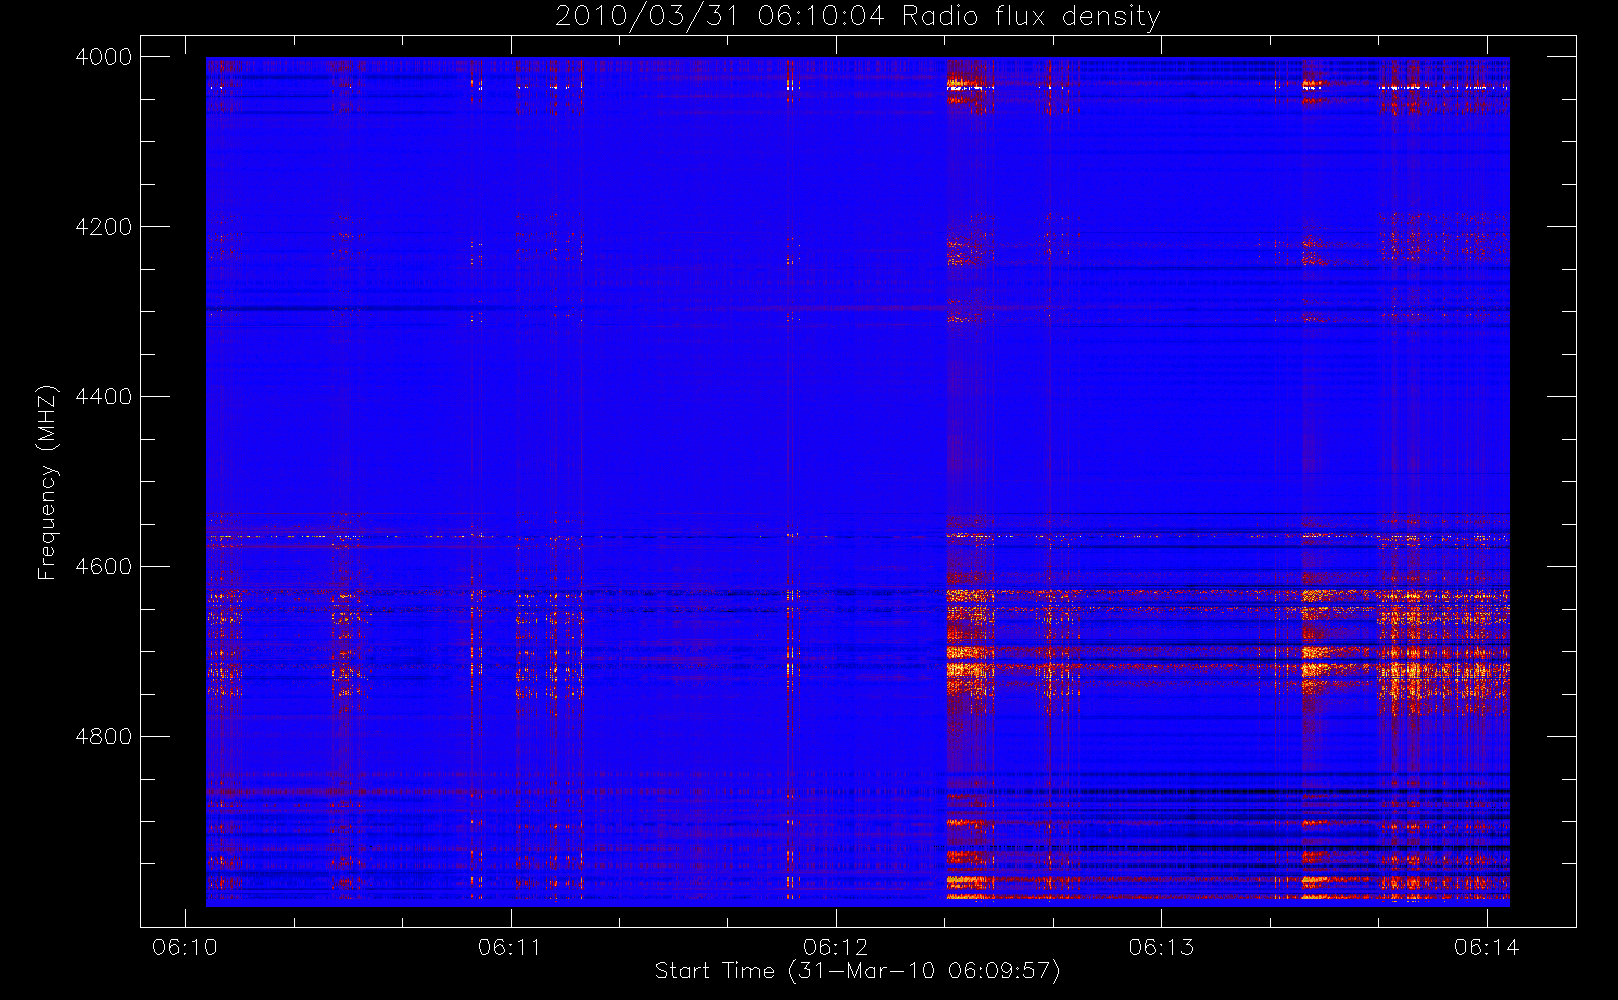Click the 4600 frequency tick label
The width and height of the screenshot is (1618, 1000).
(x=104, y=567)
